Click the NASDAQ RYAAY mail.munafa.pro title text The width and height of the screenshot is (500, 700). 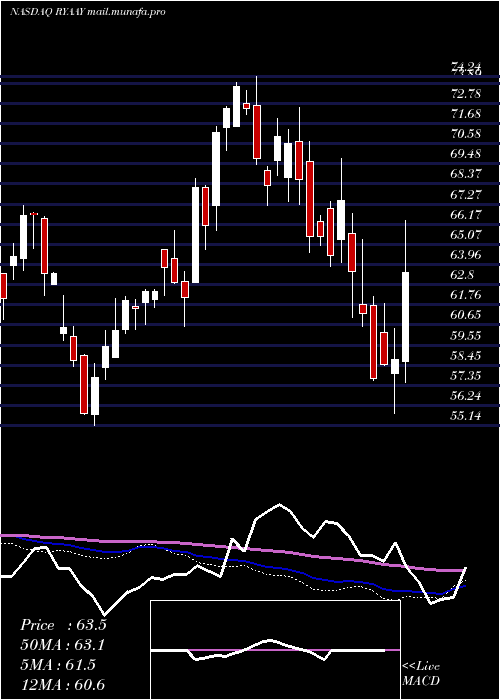88,12
